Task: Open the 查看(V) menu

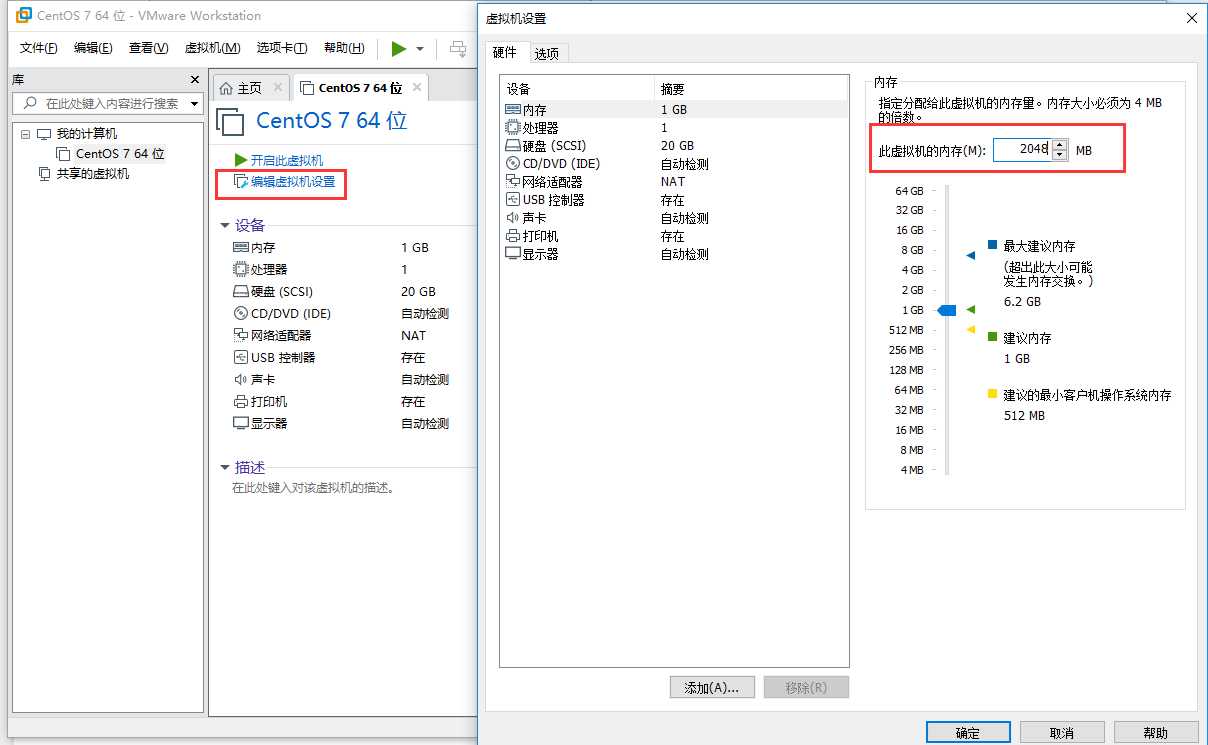Action: [x=148, y=48]
